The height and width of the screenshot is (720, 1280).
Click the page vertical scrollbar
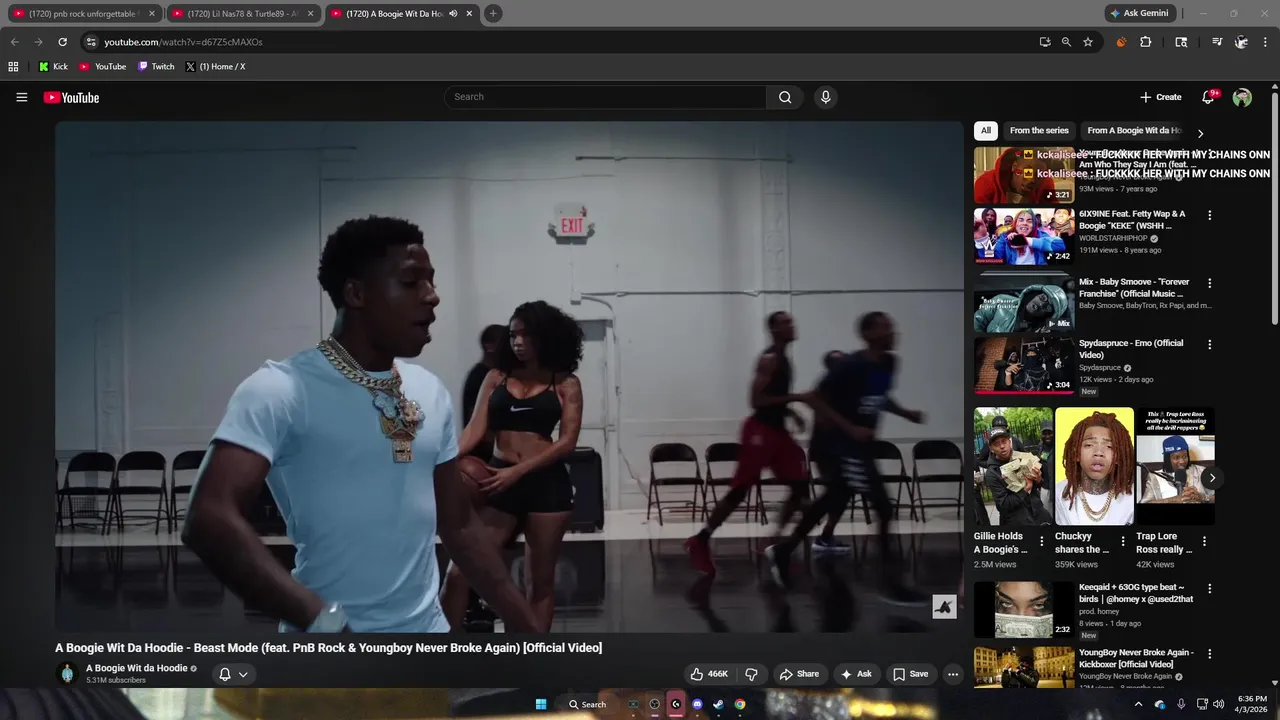point(1275,210)
